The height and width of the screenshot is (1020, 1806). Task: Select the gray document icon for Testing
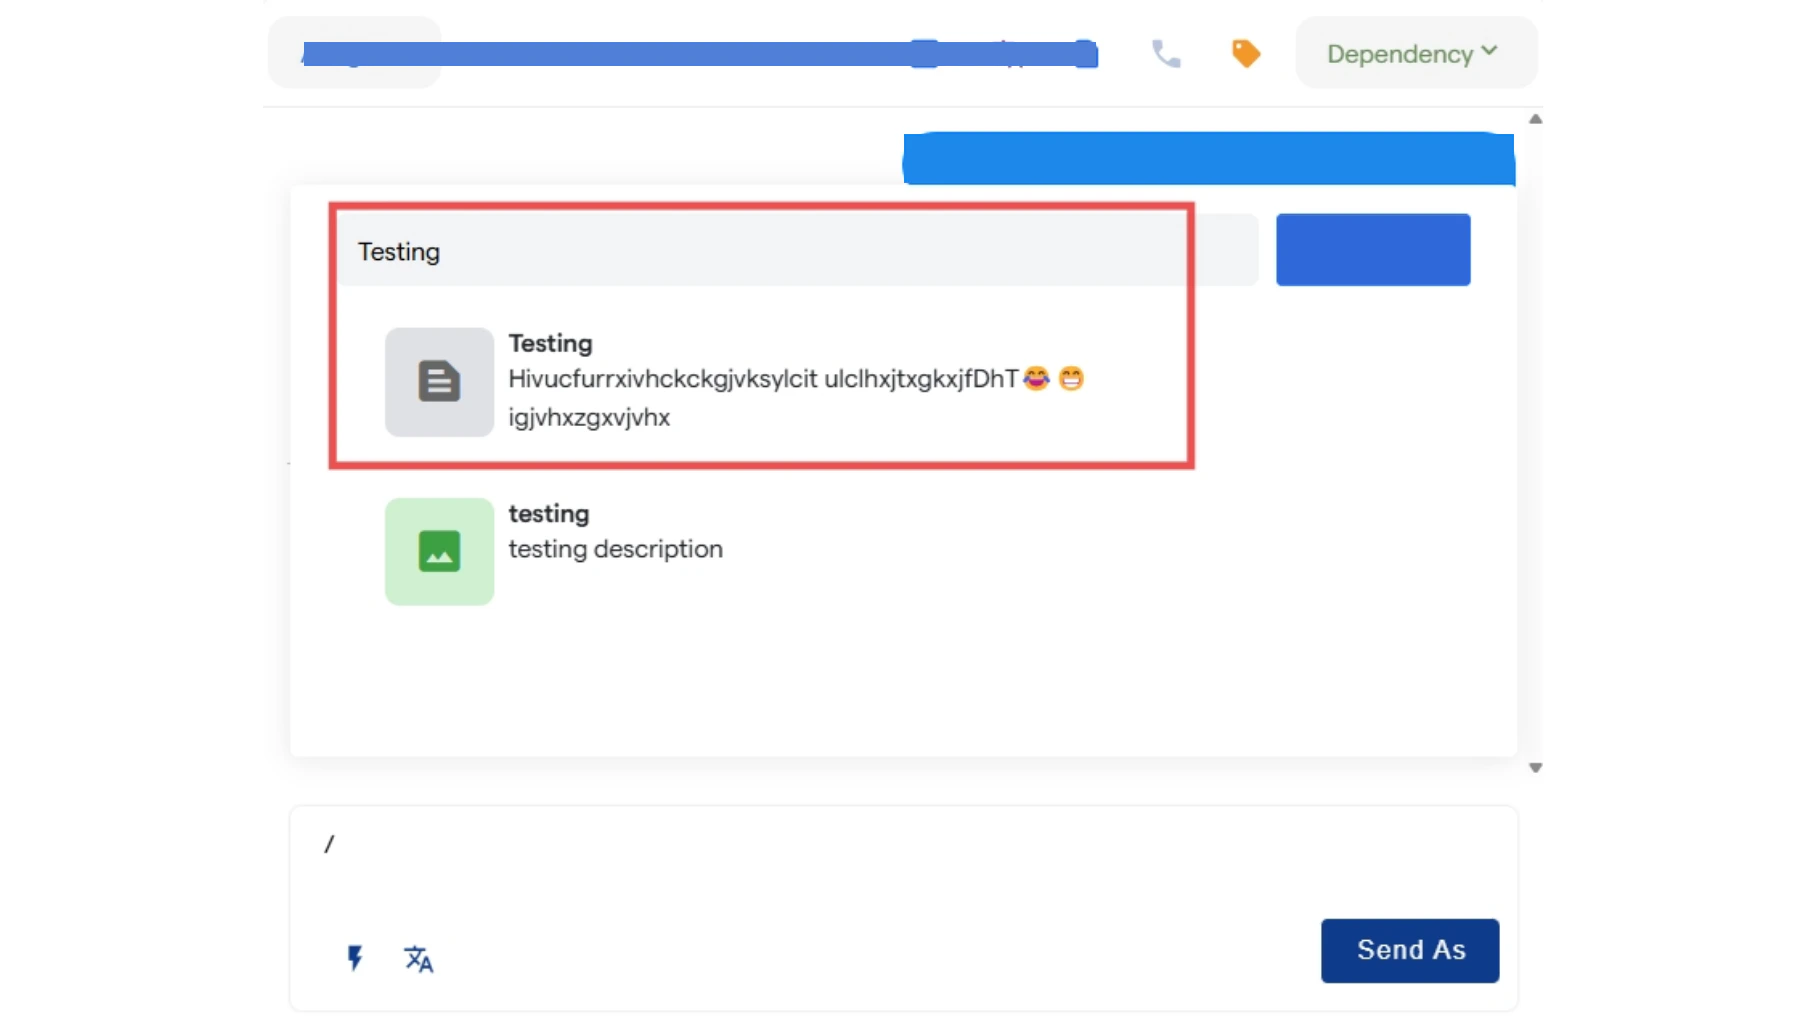(x=439, y=382)
